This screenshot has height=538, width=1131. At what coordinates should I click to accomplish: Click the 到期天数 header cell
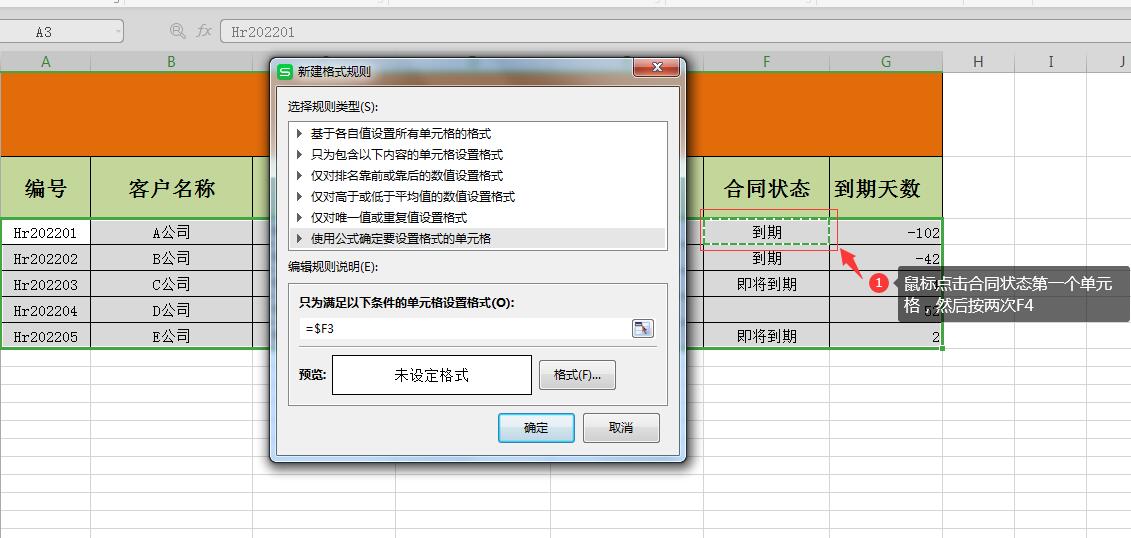(886, 188)
